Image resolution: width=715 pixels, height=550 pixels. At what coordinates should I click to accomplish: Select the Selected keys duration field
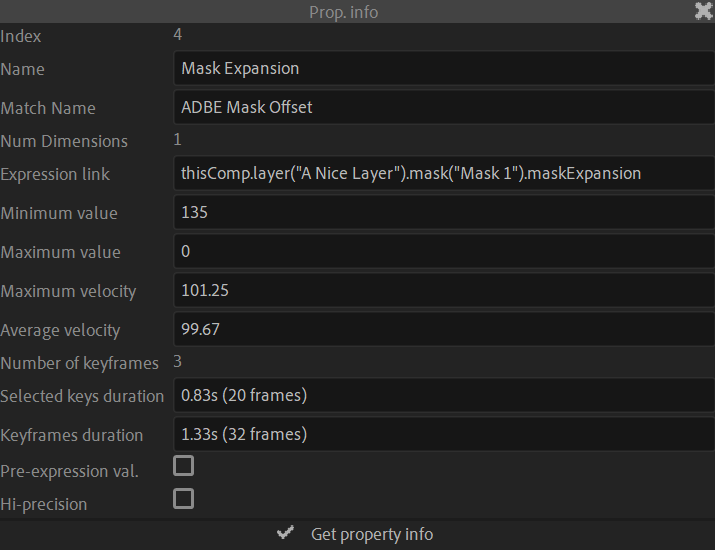coord(443,396)
